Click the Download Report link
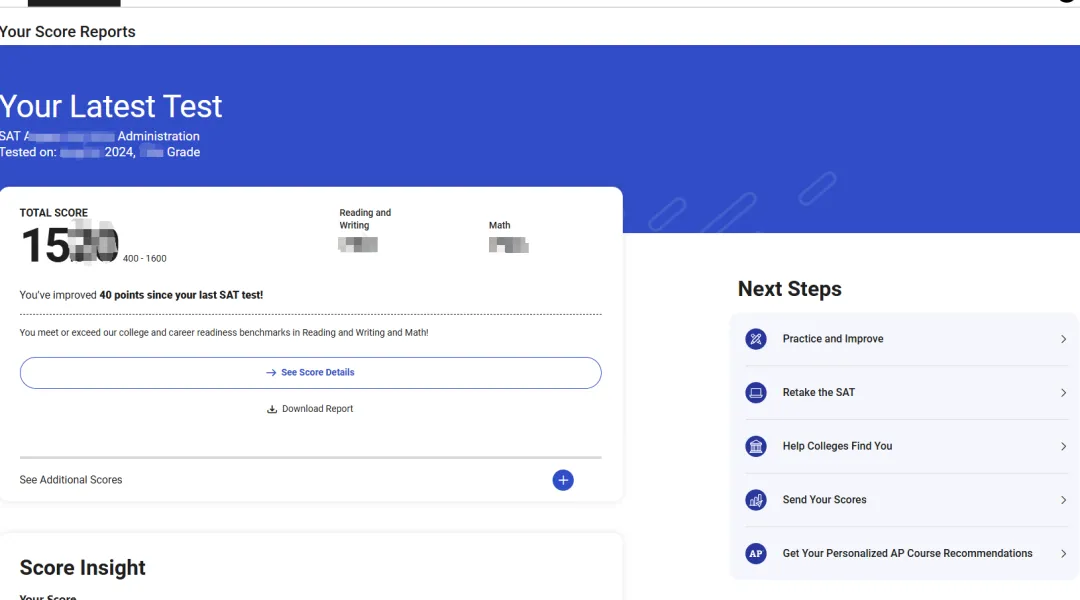 tap(317, 409)
